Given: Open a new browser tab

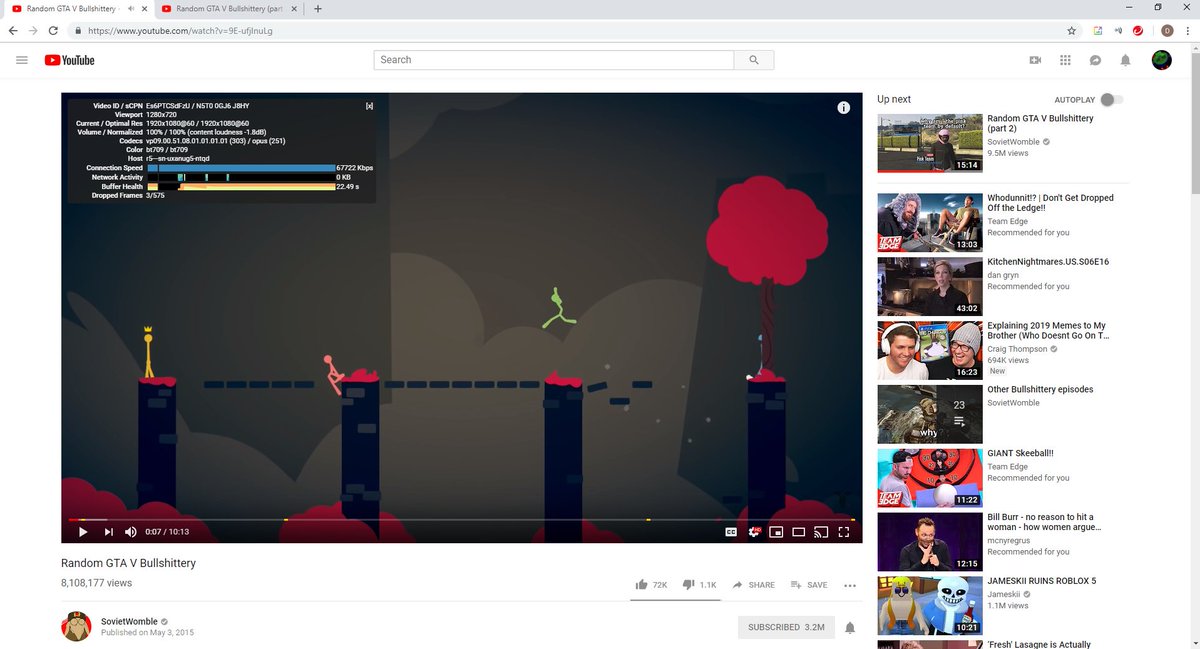Looking at the screenshot, I should click(318, 9).
